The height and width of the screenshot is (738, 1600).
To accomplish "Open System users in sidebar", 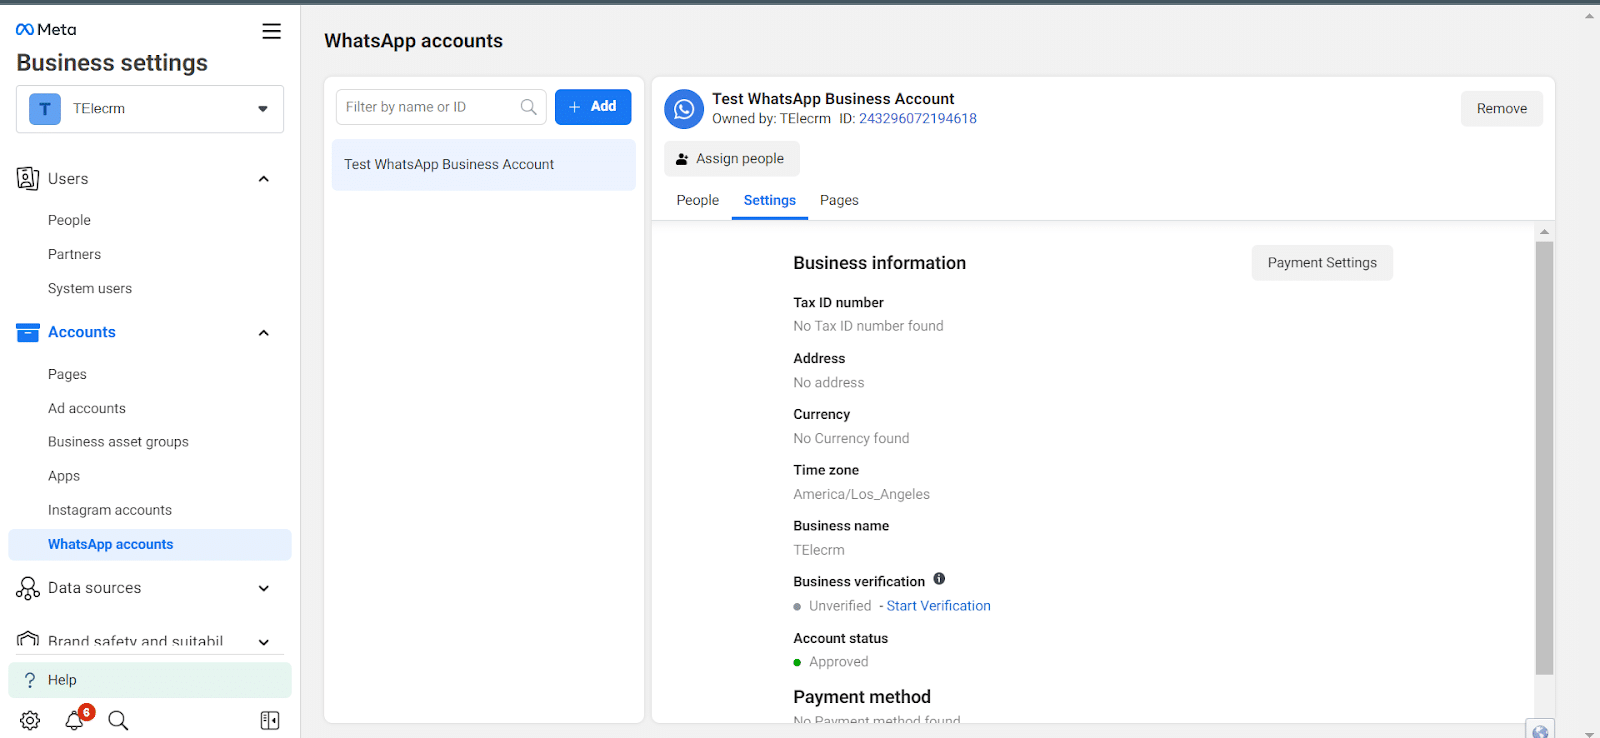I will coord(90,288).
